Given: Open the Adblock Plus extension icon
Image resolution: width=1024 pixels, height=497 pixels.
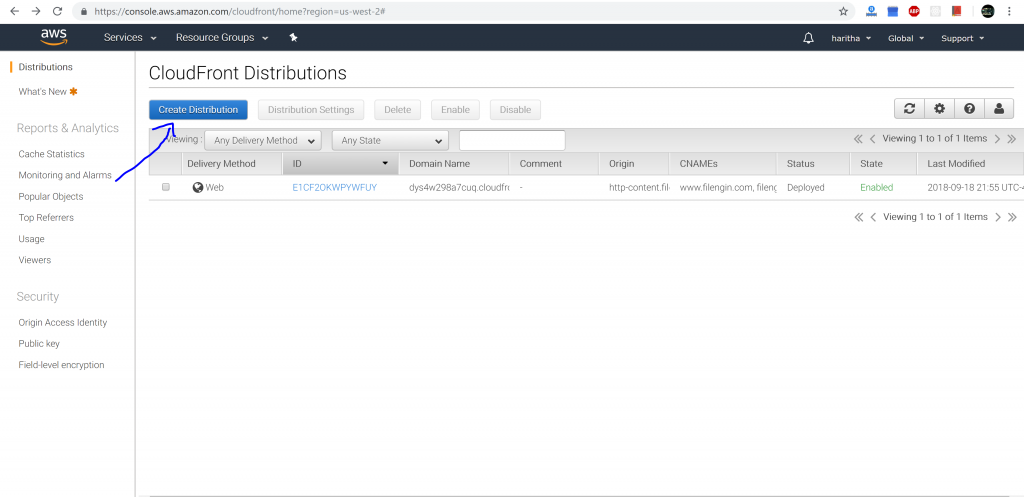Looking at the screenshot, I should point(914,11).
